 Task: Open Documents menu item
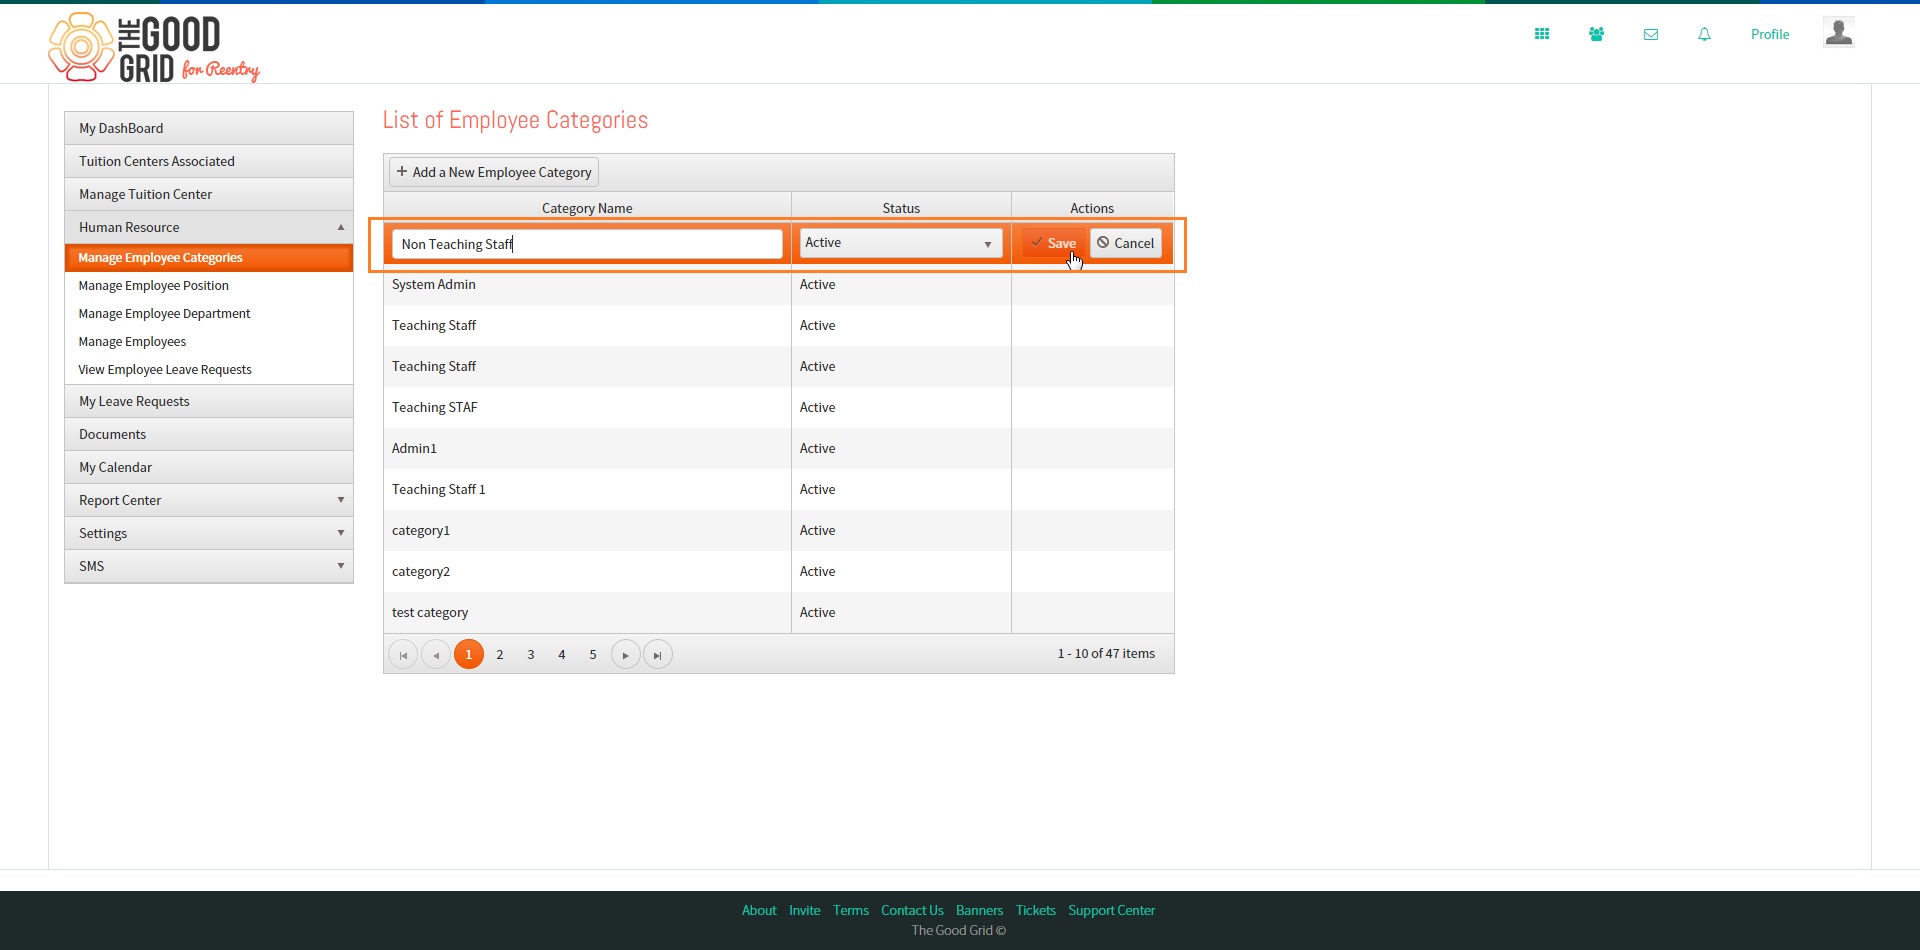tap(209, 434)
